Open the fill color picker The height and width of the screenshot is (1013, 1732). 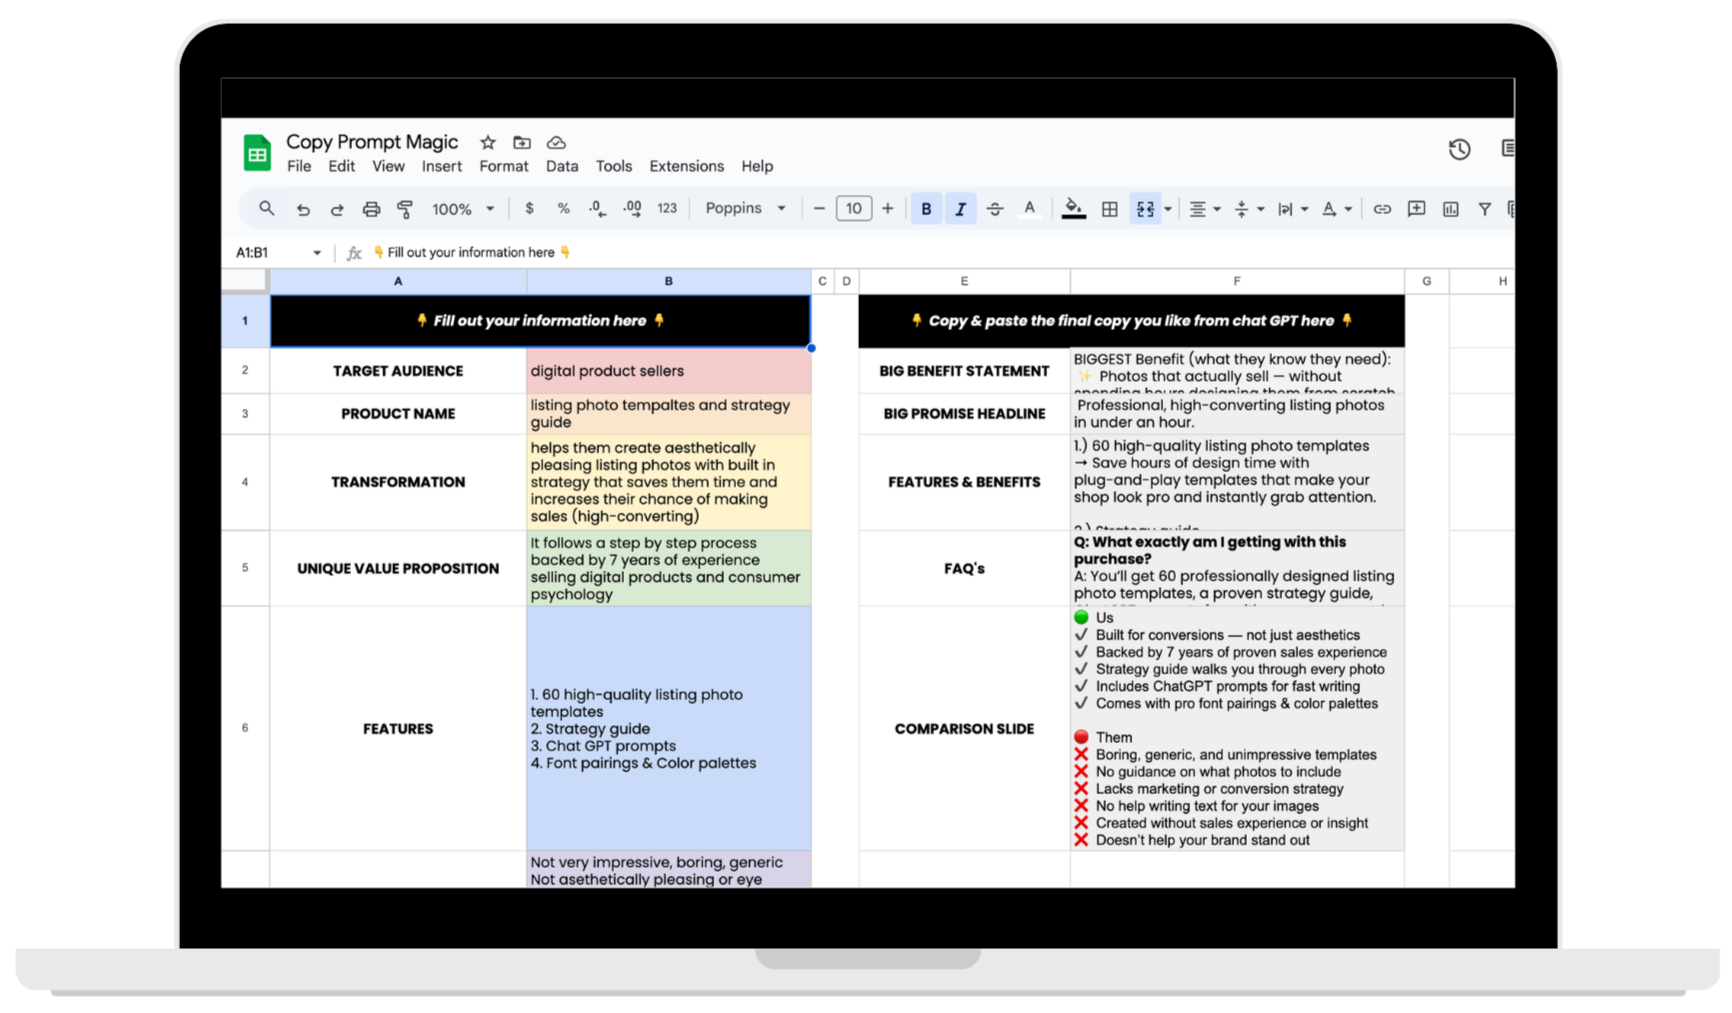(1073, 208)
